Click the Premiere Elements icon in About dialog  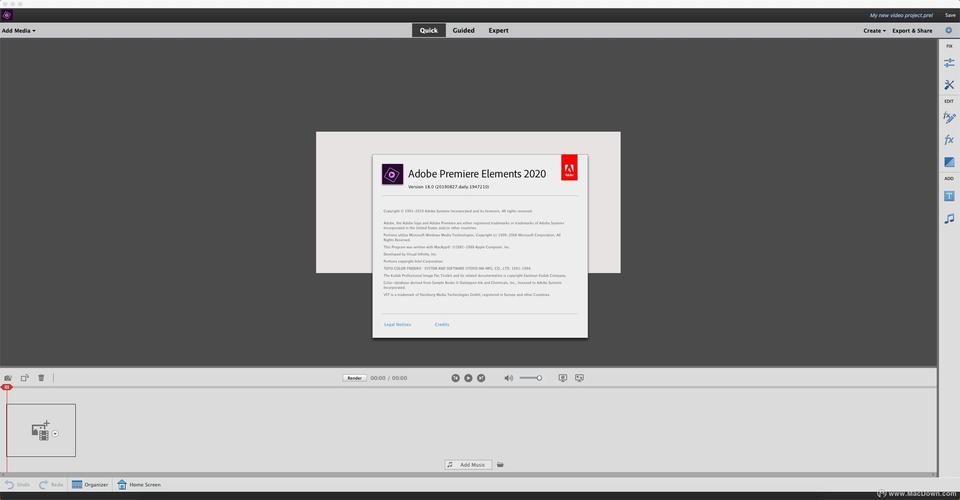[x=392, y=174]
